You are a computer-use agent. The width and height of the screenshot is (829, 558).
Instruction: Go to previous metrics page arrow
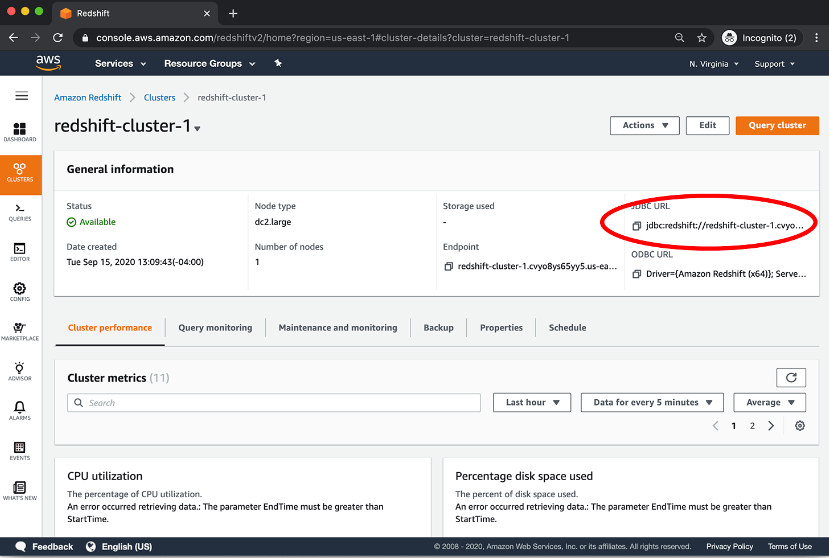point(716,426)
